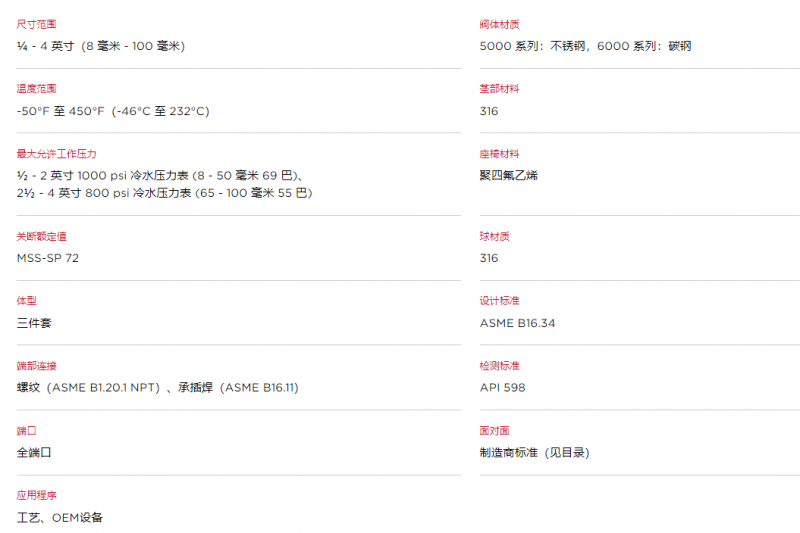The width and height of the screenshot is (800, 533).
Task: Click the 体型 value 三件套
Action: tap(34, 323)
